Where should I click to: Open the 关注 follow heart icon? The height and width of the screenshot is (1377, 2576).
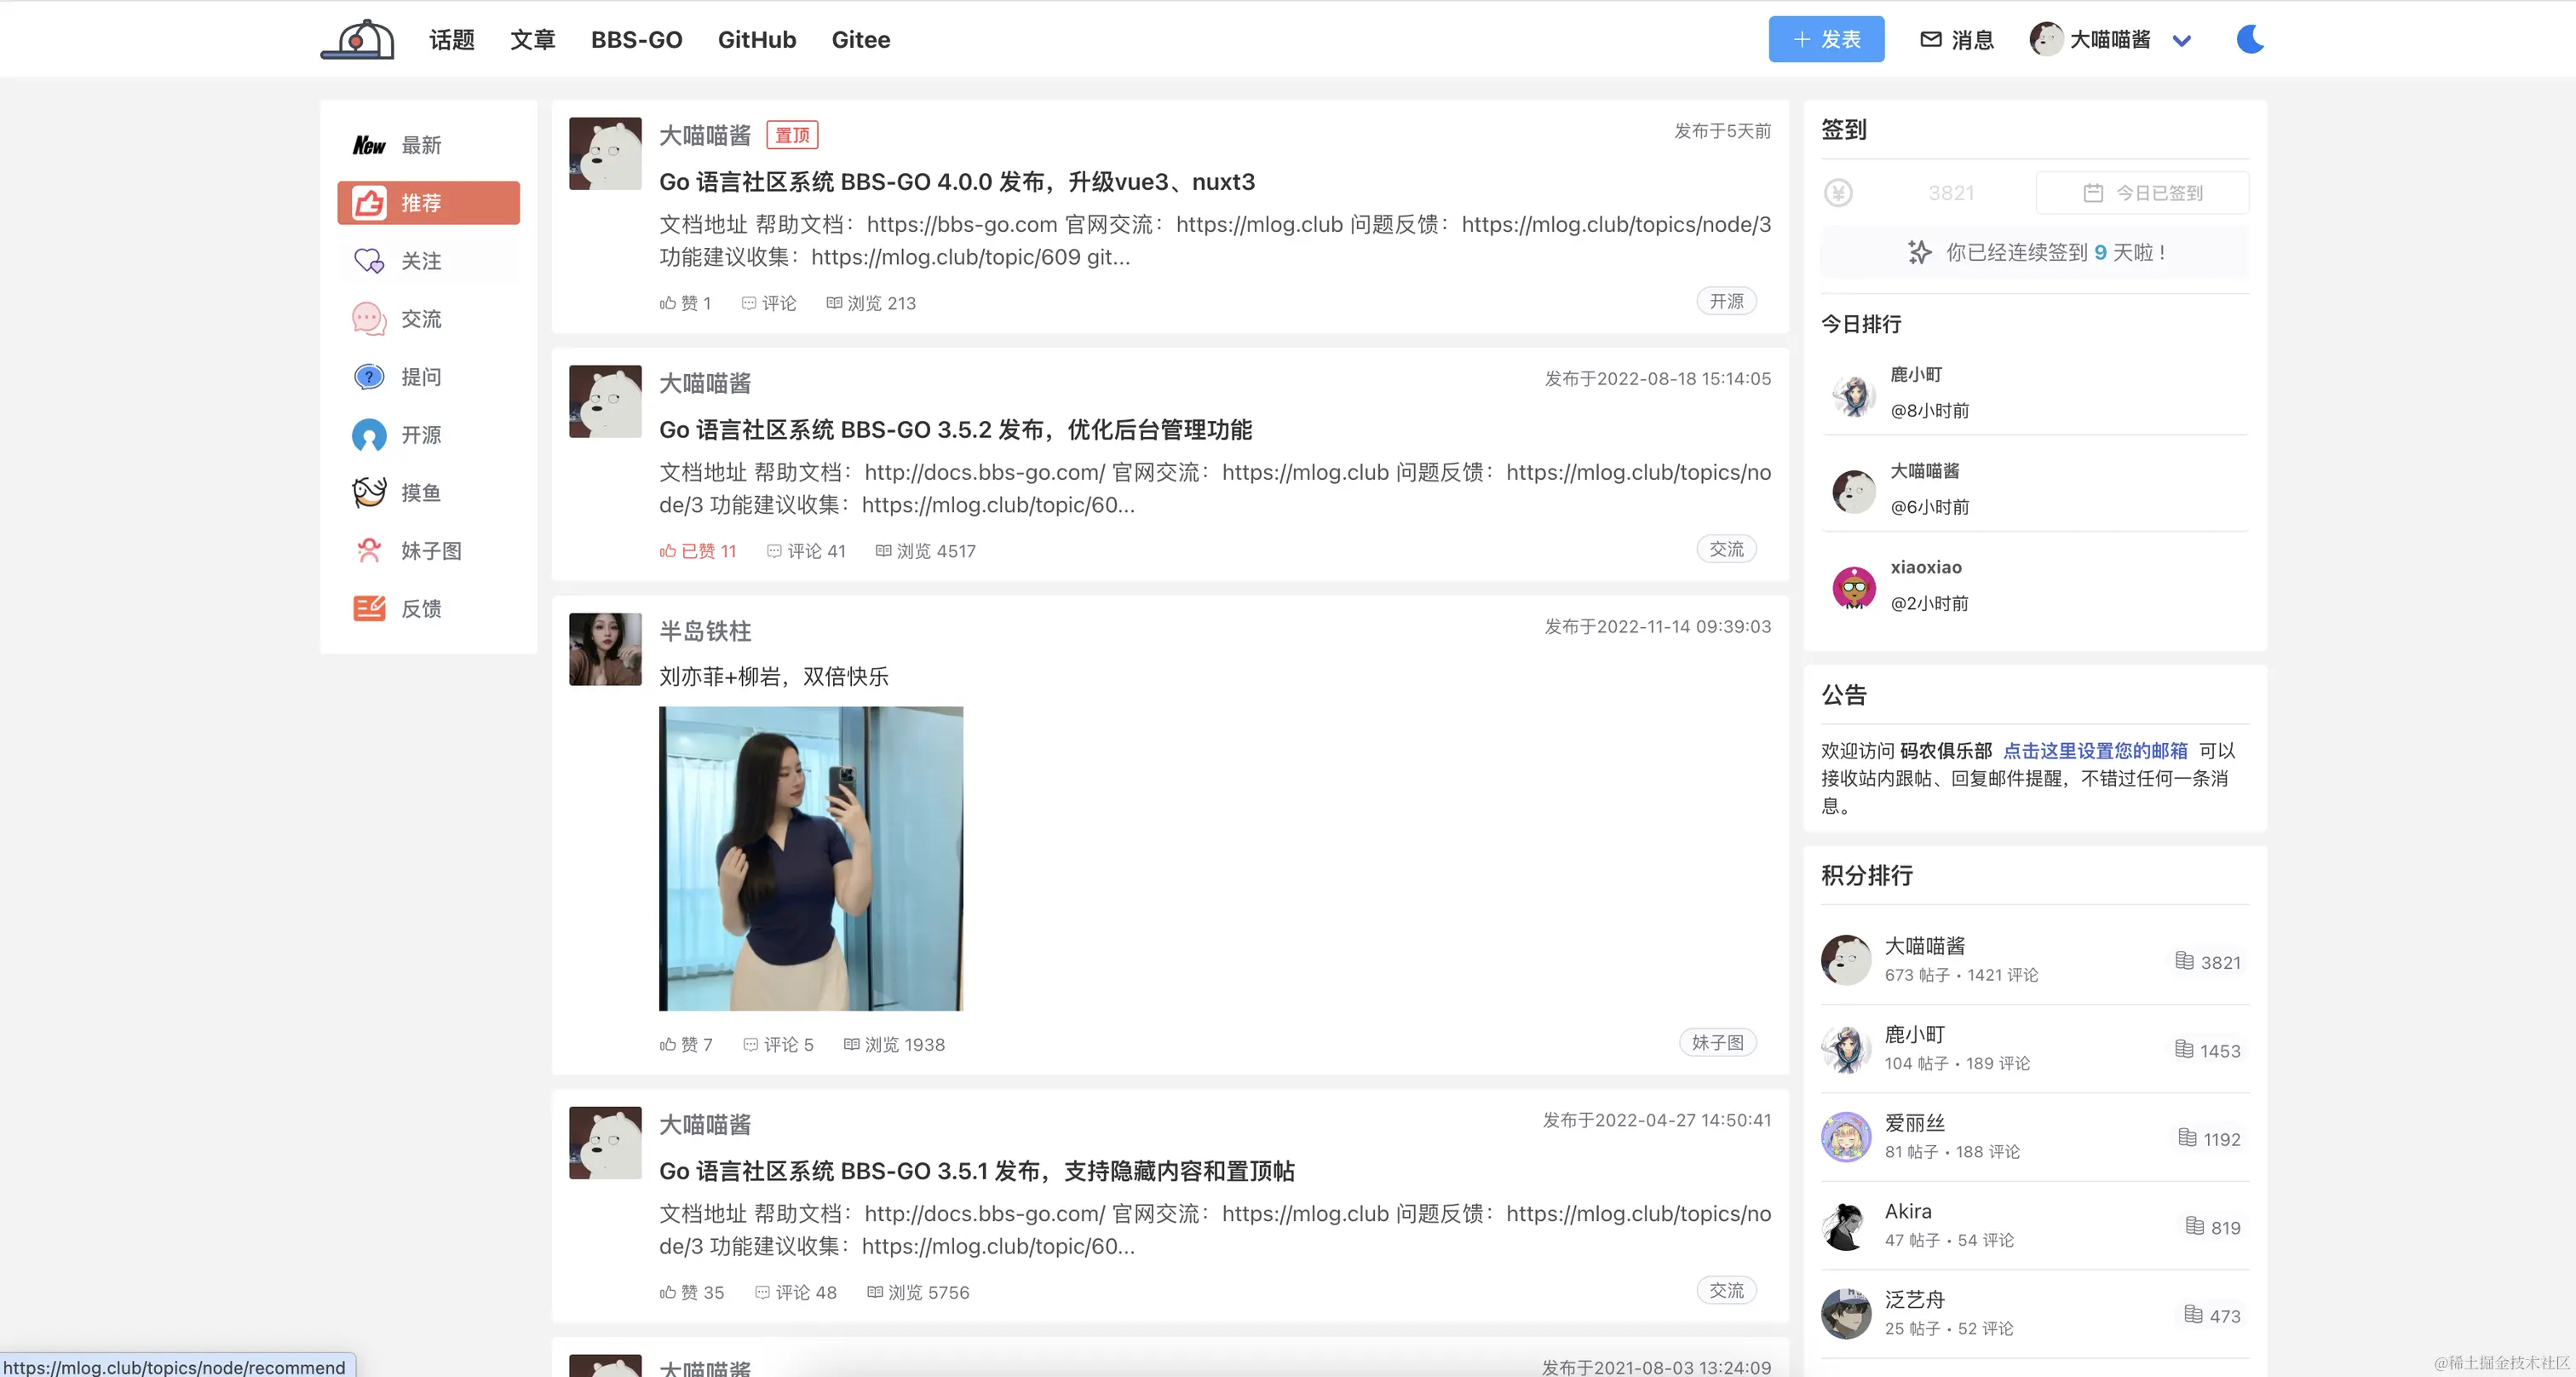(x=369, y=261)
